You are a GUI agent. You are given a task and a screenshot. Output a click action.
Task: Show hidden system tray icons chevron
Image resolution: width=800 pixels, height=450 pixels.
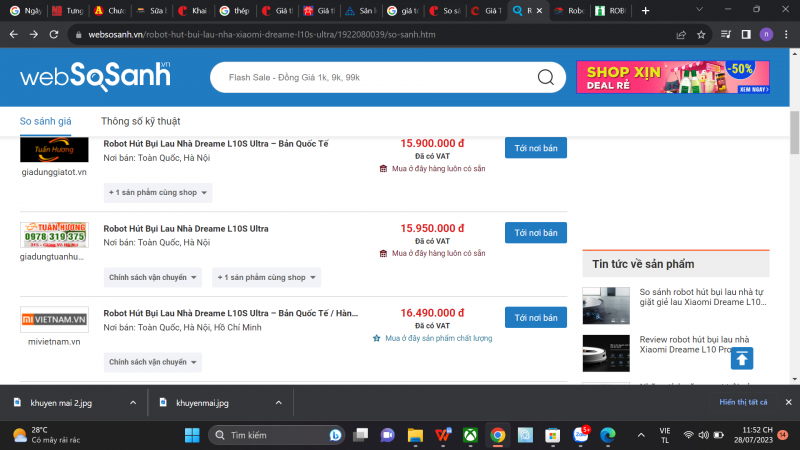coord(641,435)
